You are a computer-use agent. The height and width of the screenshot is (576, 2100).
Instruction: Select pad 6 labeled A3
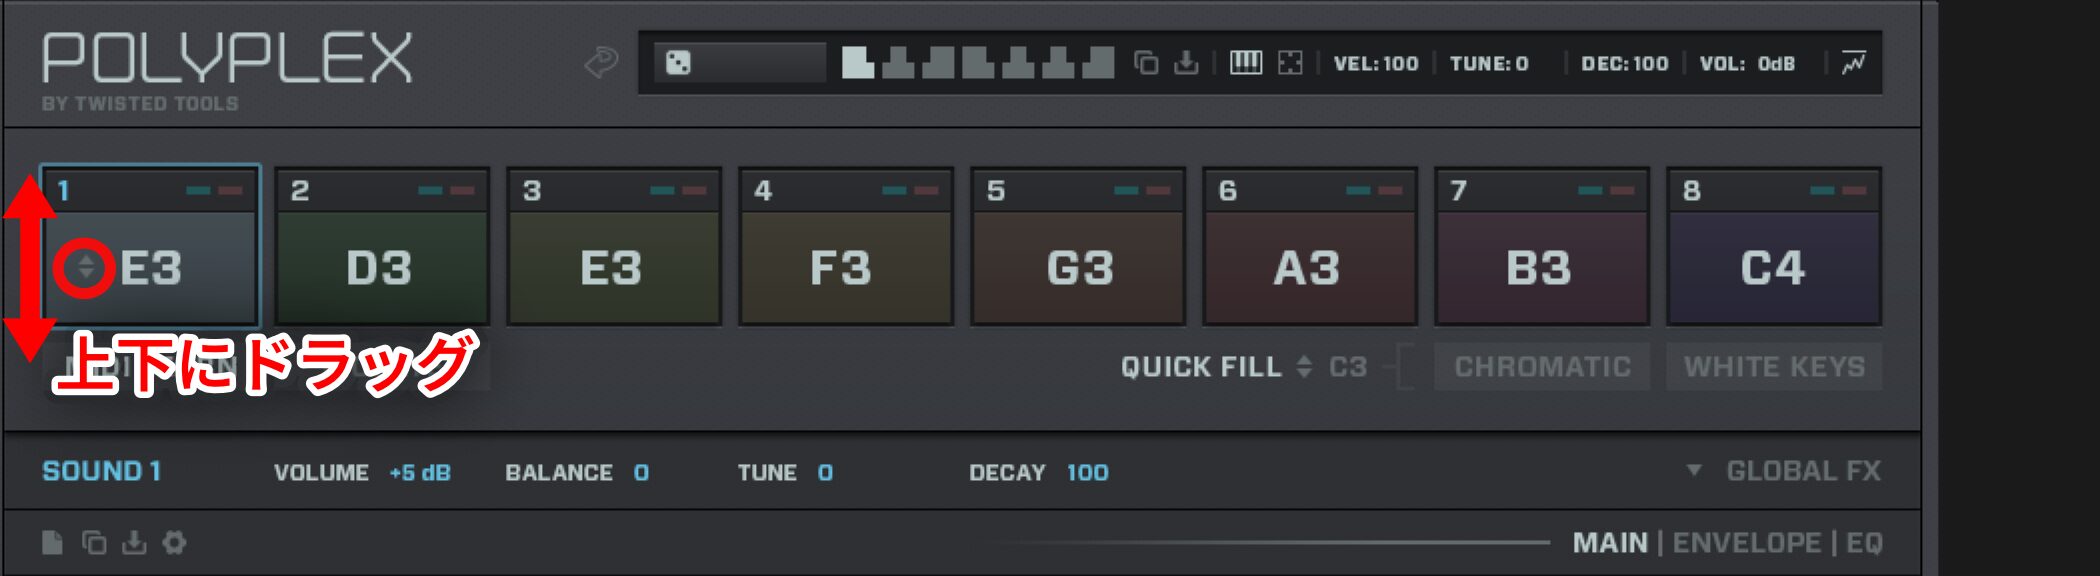(x=1310, y=246)
